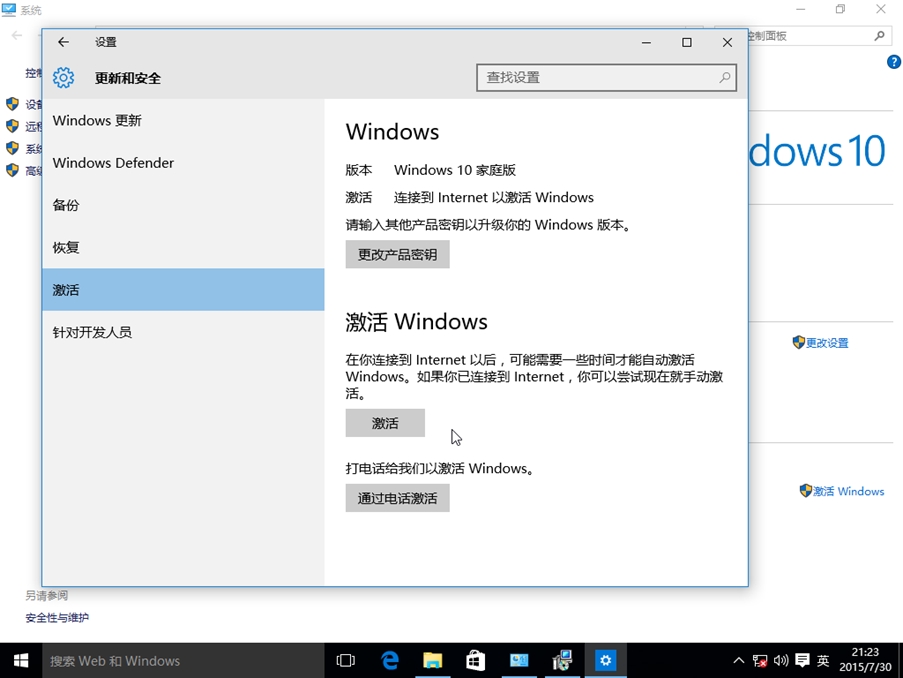The height and width of the screenshot is (678, 903).
Task: Click 更改设置 link in System window
Action: click(827, 343)
